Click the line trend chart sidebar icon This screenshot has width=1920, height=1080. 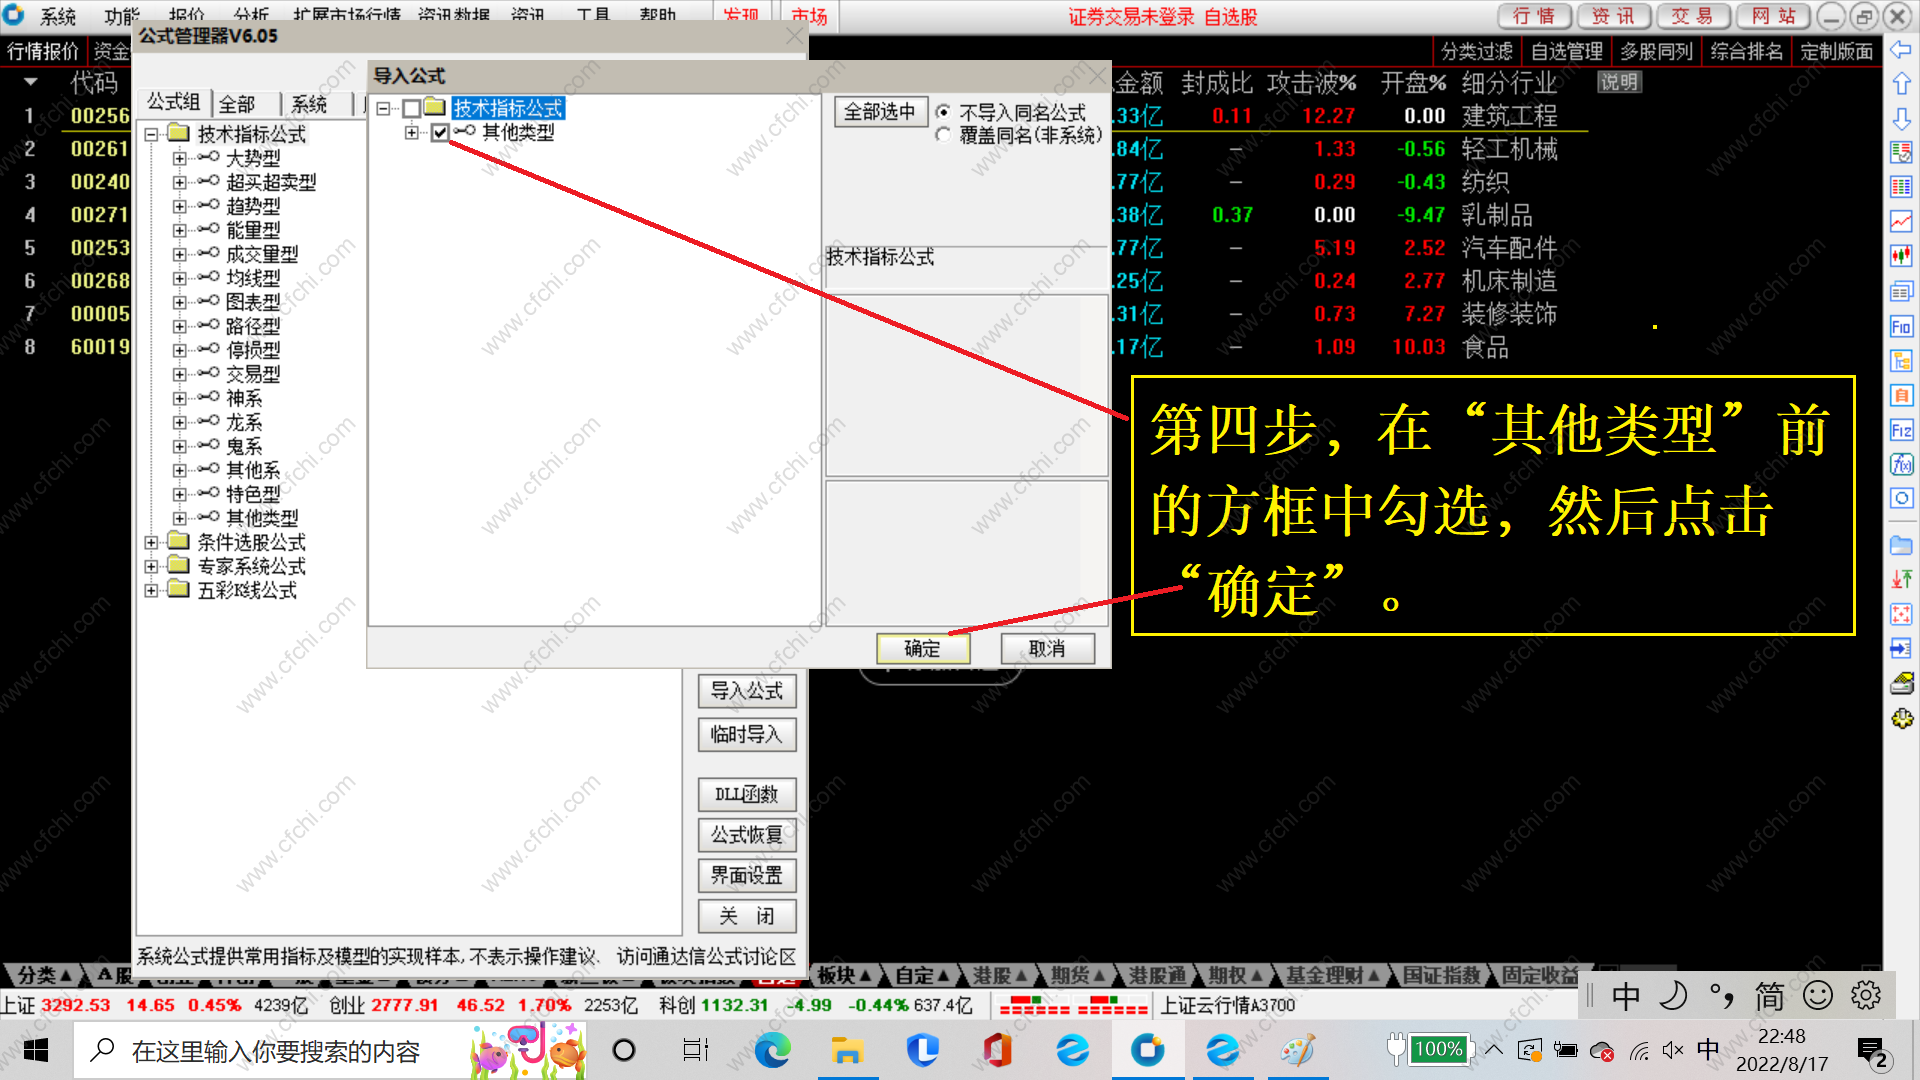1901,221
